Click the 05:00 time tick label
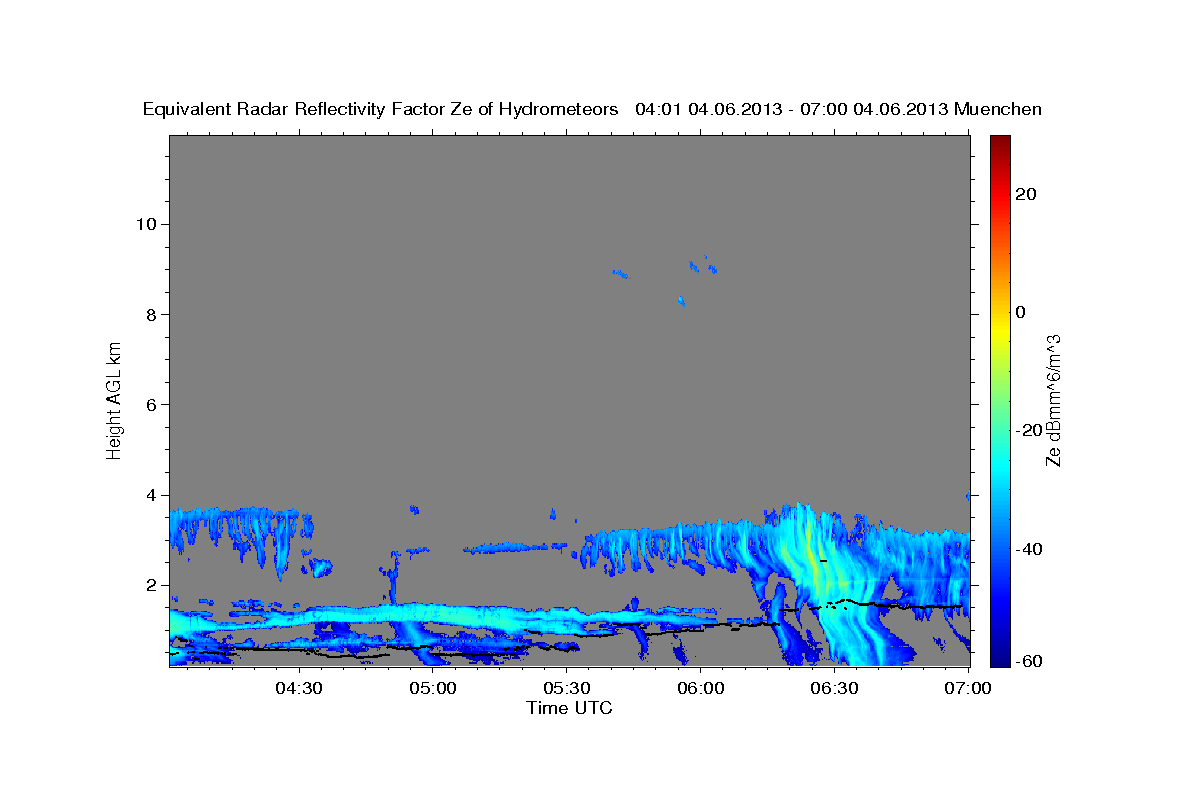This screenshot has width=1200, height=800. (x=432, y=689)
